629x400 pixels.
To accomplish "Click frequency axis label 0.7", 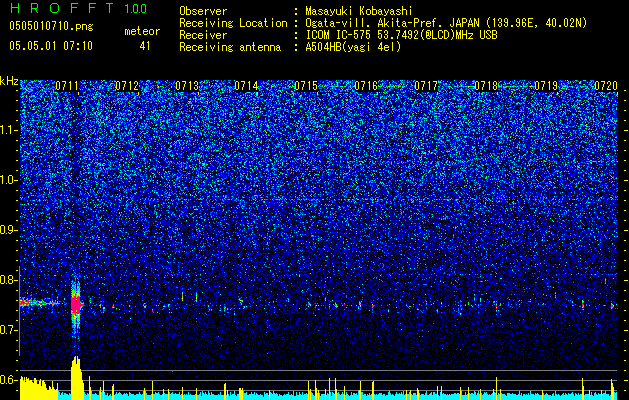I will point(8,330).
